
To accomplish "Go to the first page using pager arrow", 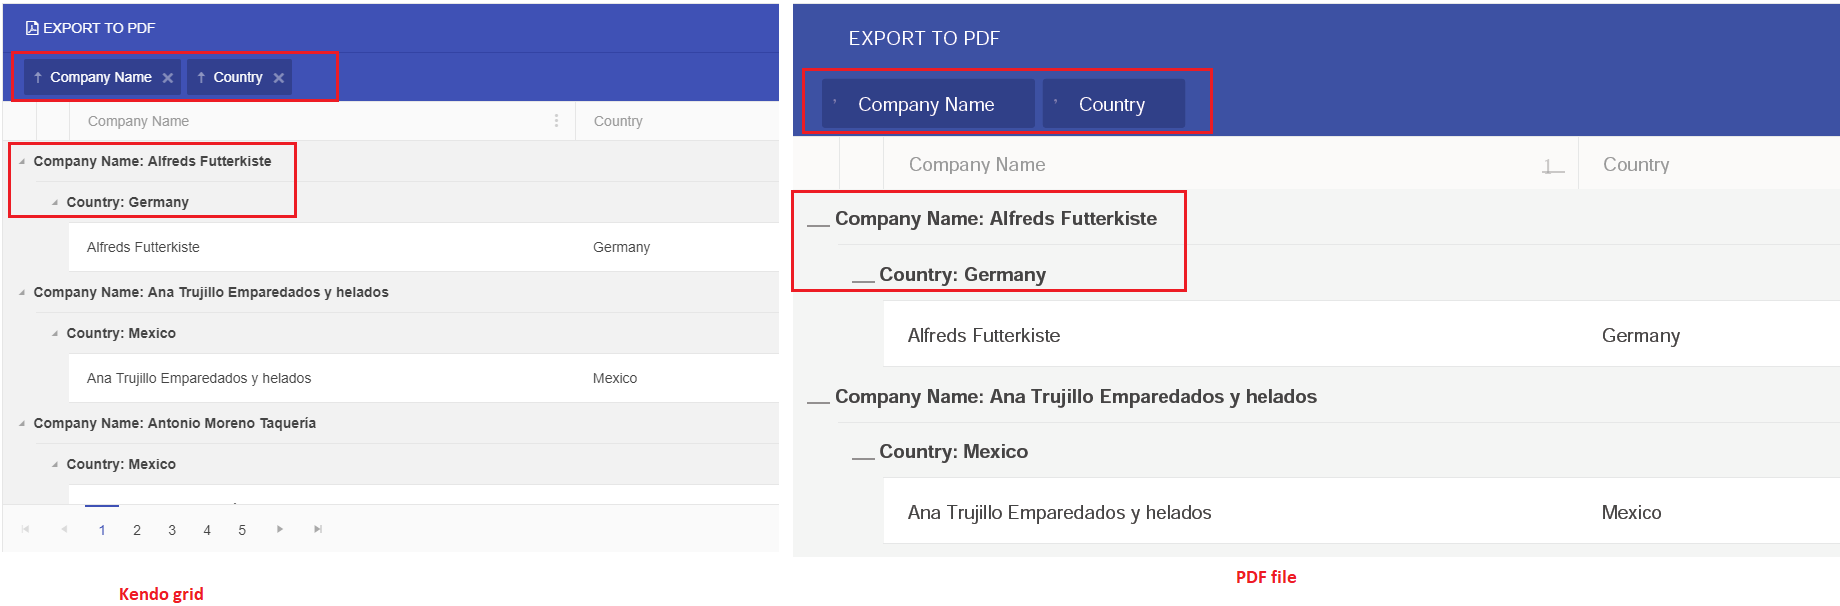I will point(26,529).
